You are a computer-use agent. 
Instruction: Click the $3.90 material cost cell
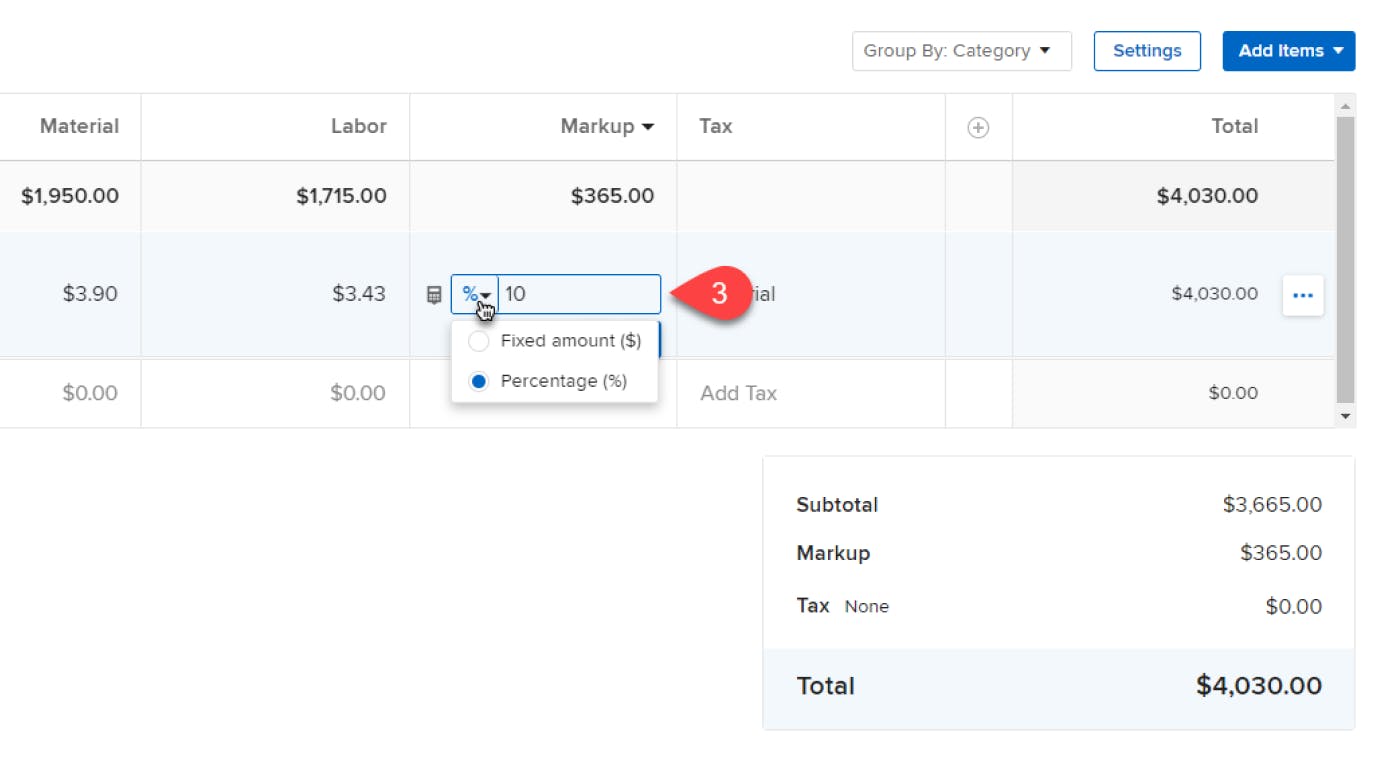90,294
